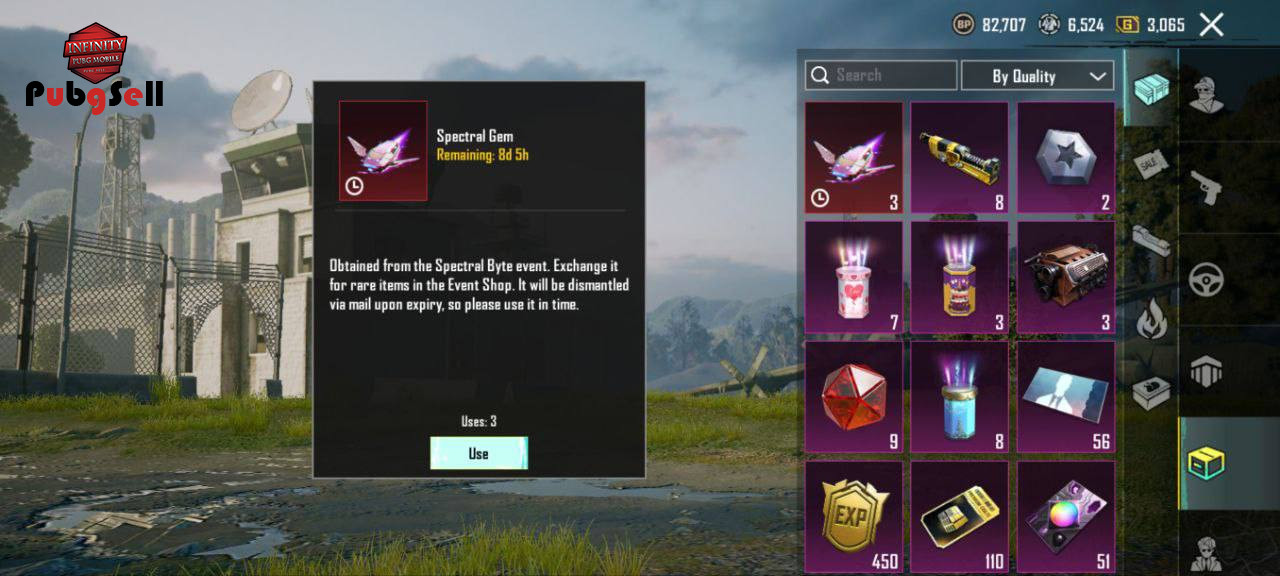Select the golden weapon item with count 8
The height and width of the screenshot is (576, 1280).
[960, 157]
